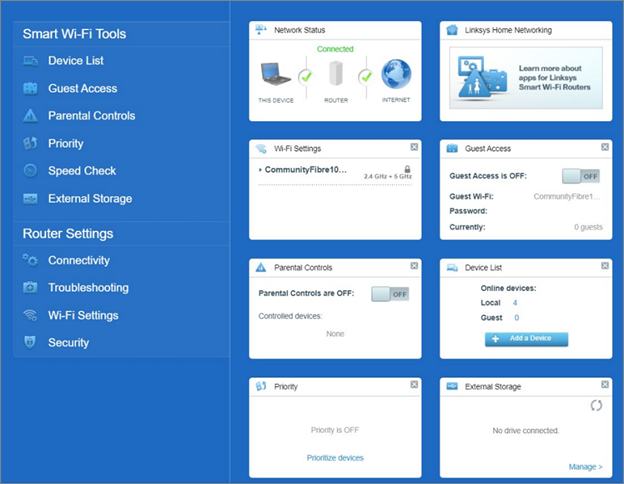Click the Device List sidebar icon

30,61
